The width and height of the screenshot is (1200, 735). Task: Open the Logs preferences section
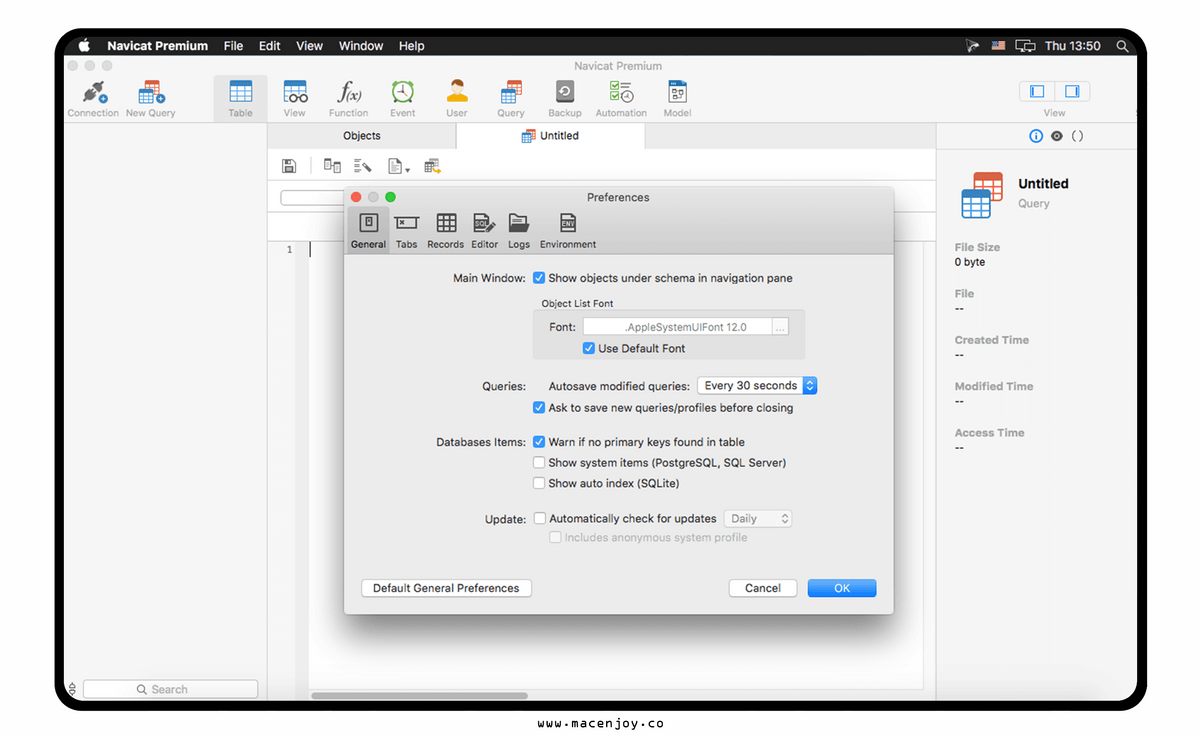click(x=519, y=230)
